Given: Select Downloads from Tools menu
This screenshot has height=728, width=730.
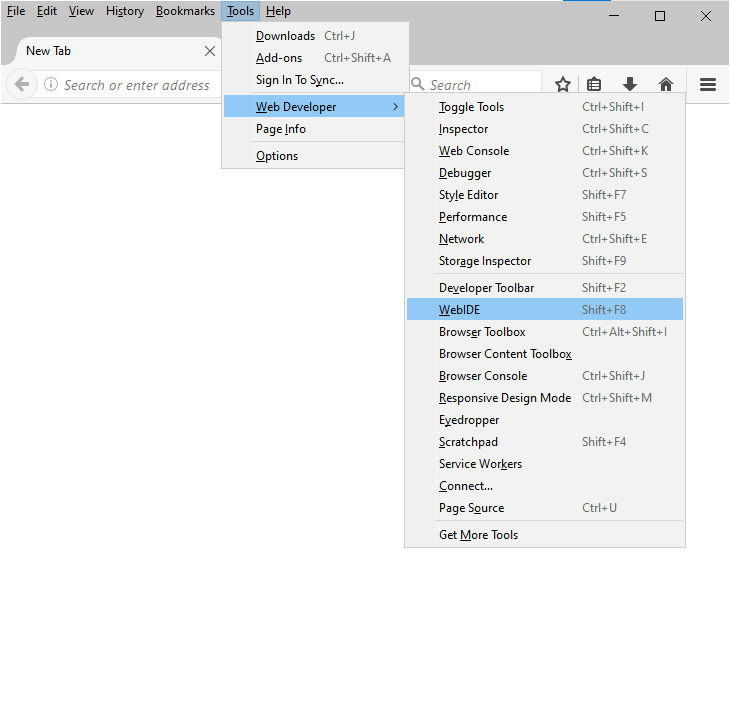Looking at the screenshot, I should pos(315,36).
